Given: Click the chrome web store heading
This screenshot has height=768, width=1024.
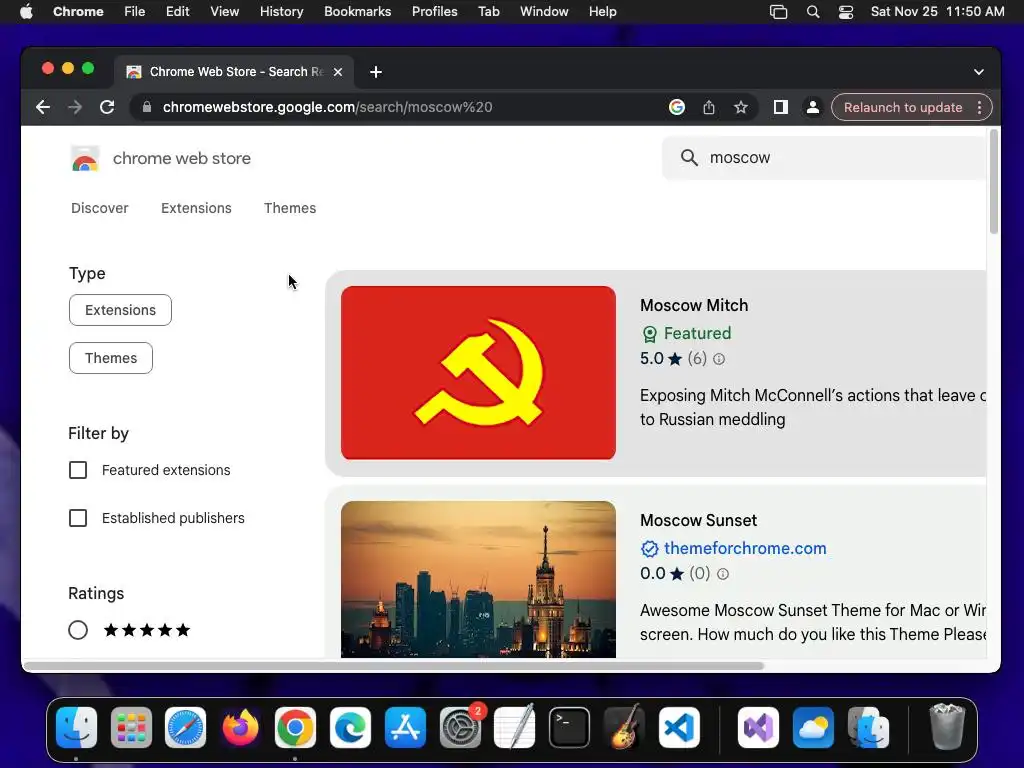Looking at the screenshot, I should (x=182, y=159).
